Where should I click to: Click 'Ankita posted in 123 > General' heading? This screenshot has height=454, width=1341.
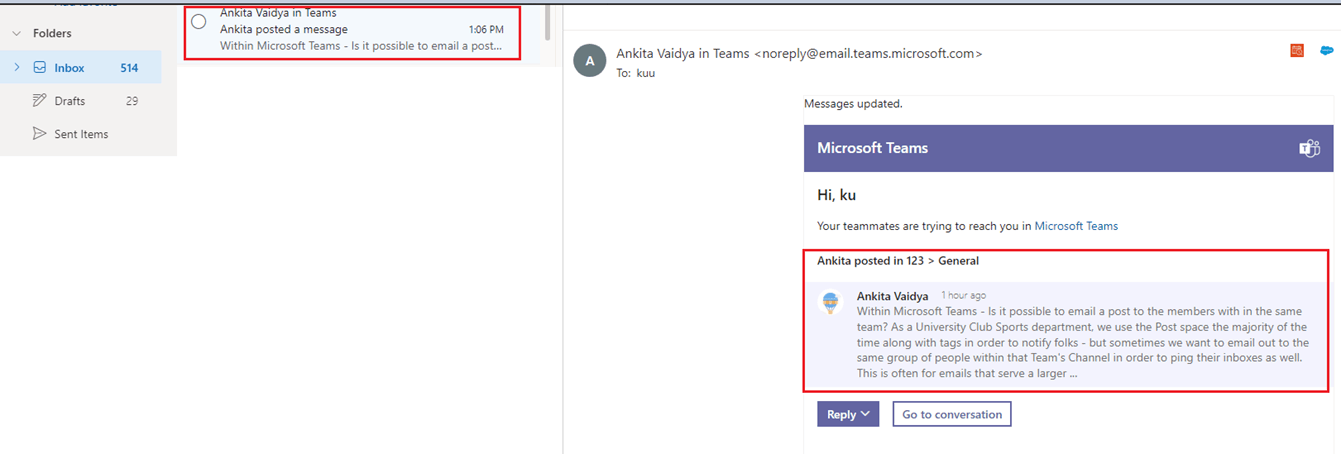898,261
